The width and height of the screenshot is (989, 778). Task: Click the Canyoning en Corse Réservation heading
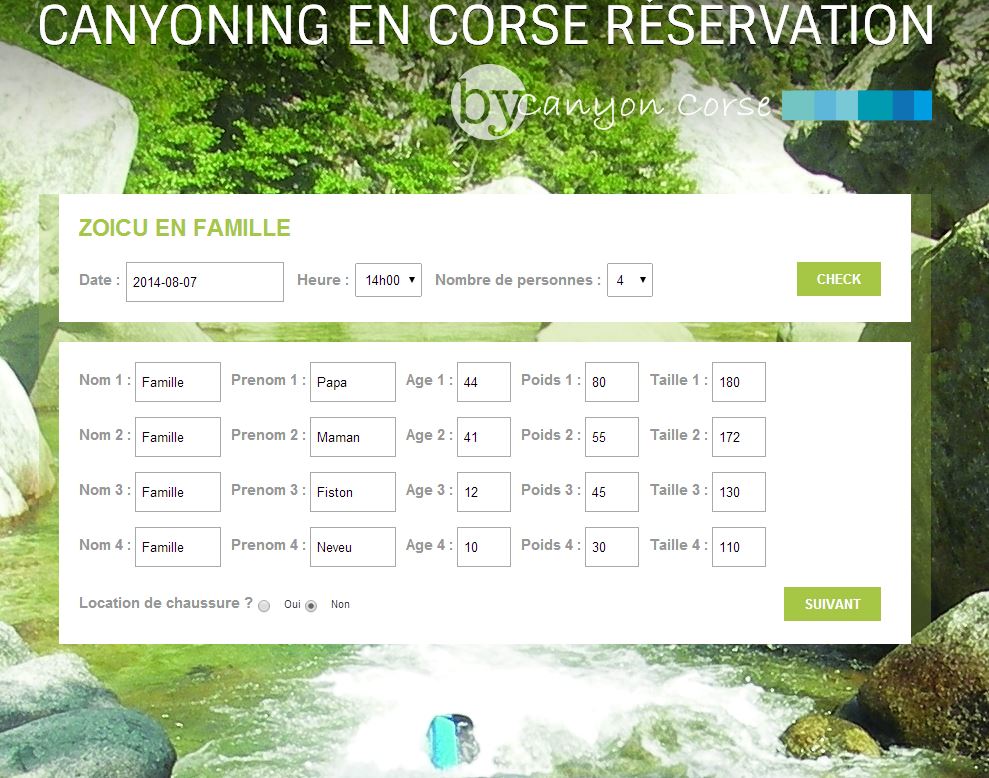tap(486, 24)
